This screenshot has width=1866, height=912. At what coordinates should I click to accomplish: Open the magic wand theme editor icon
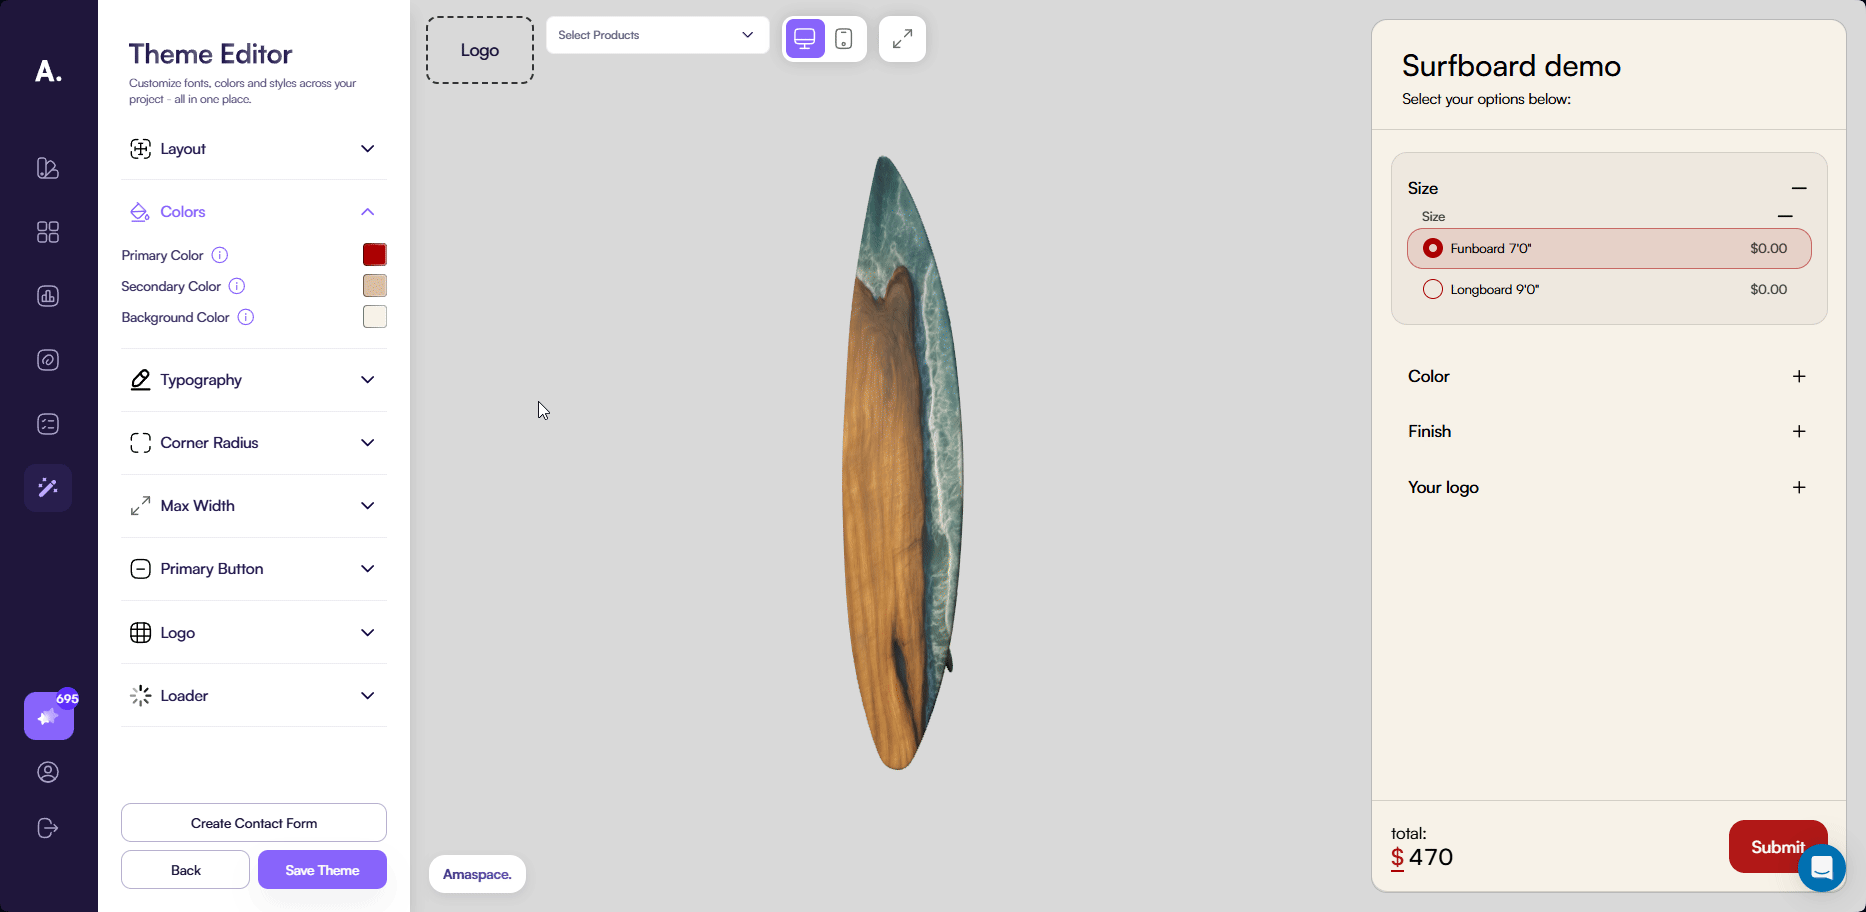click(x=48, y=488)
